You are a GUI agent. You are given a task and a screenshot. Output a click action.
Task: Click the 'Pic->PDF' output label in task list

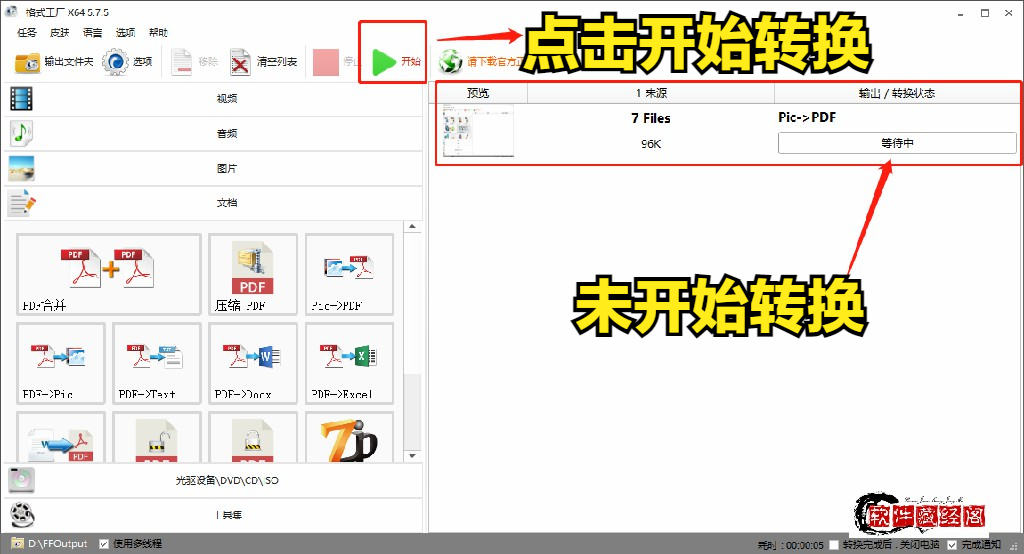807,118
